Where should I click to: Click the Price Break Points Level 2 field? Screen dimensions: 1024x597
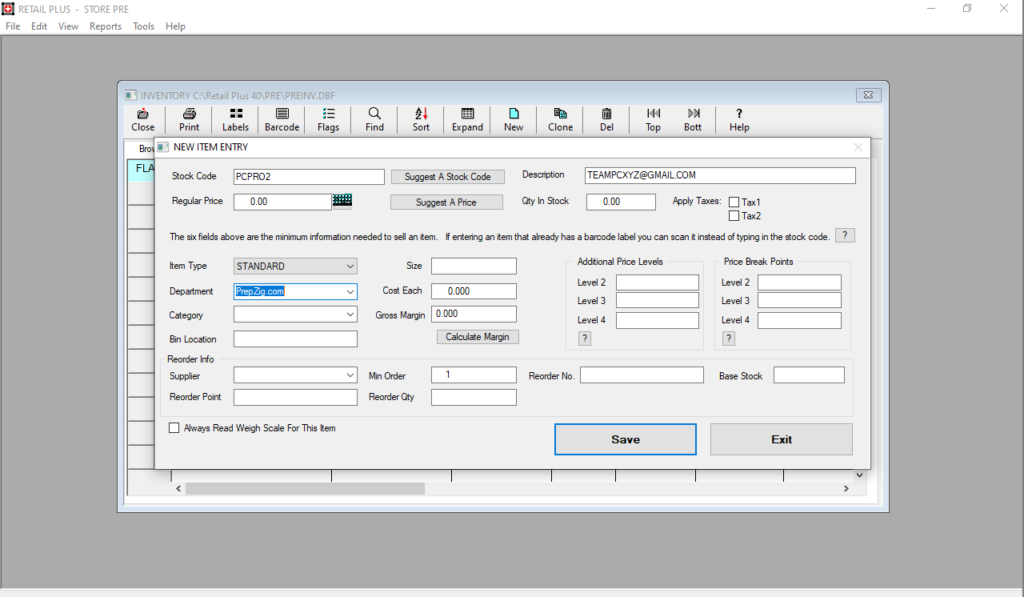[799, 282]
